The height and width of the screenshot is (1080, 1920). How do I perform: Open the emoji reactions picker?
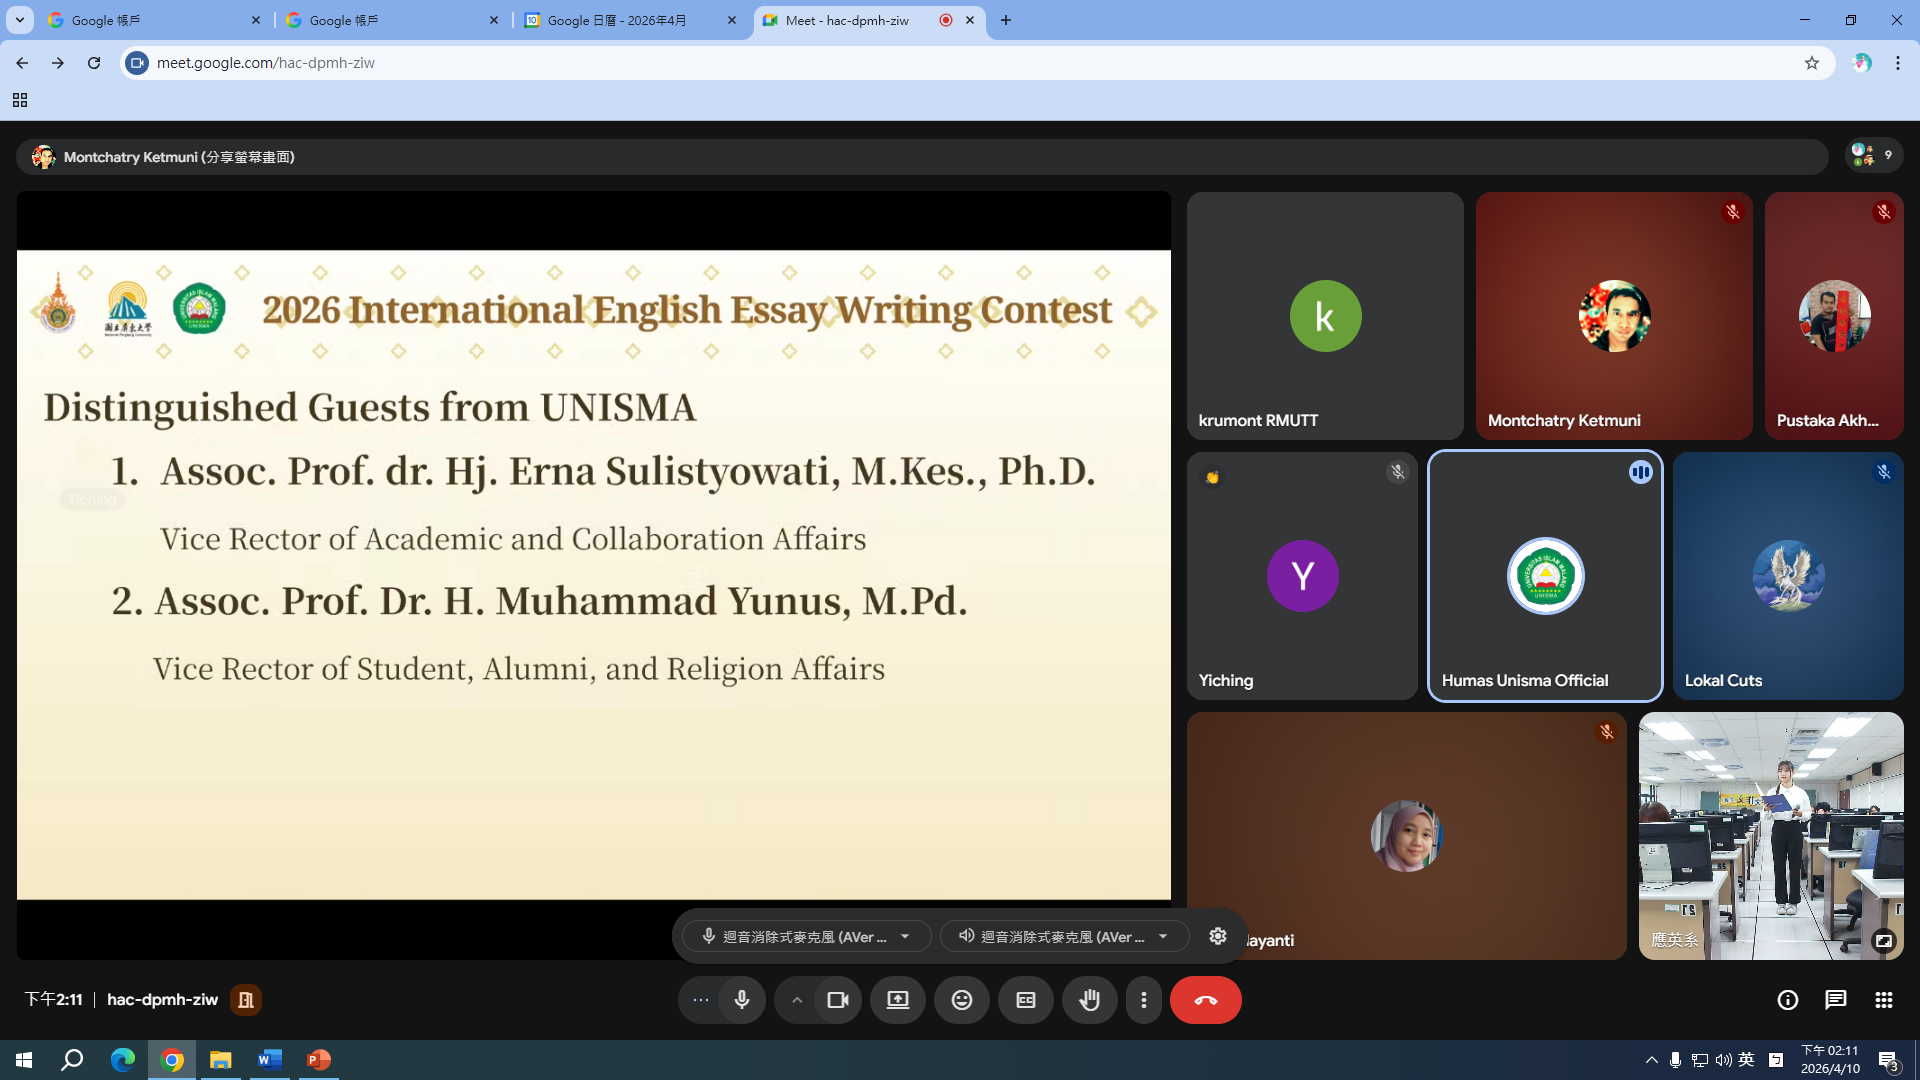(961, 1000)
